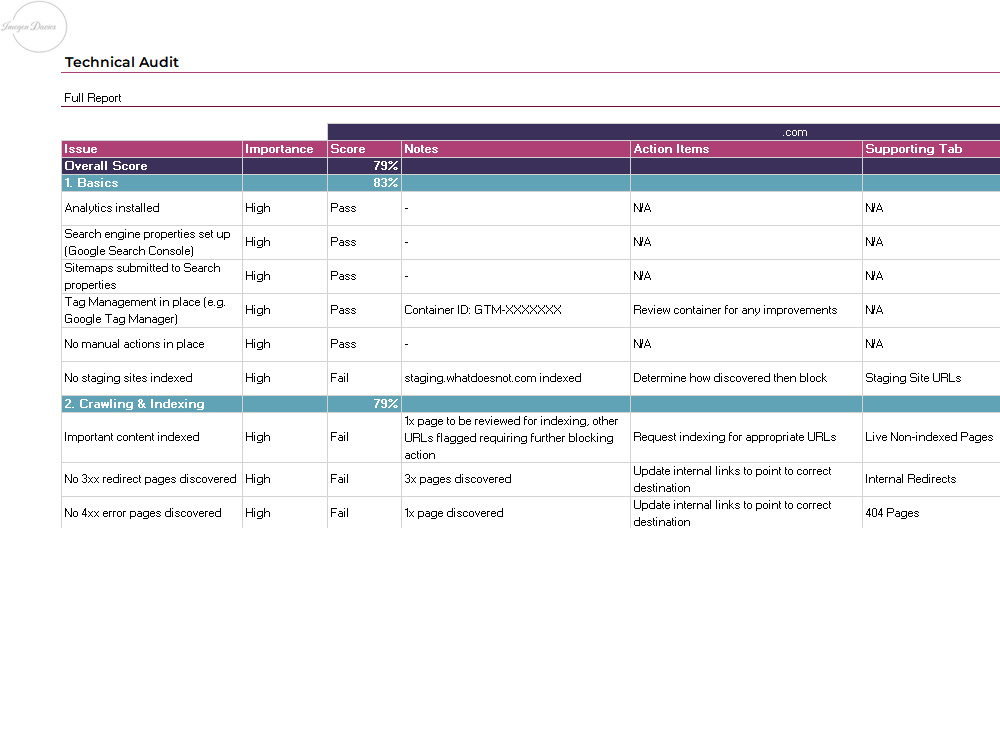Open the Staging Site URLs supporting tab cell

(x=931, y=378)
